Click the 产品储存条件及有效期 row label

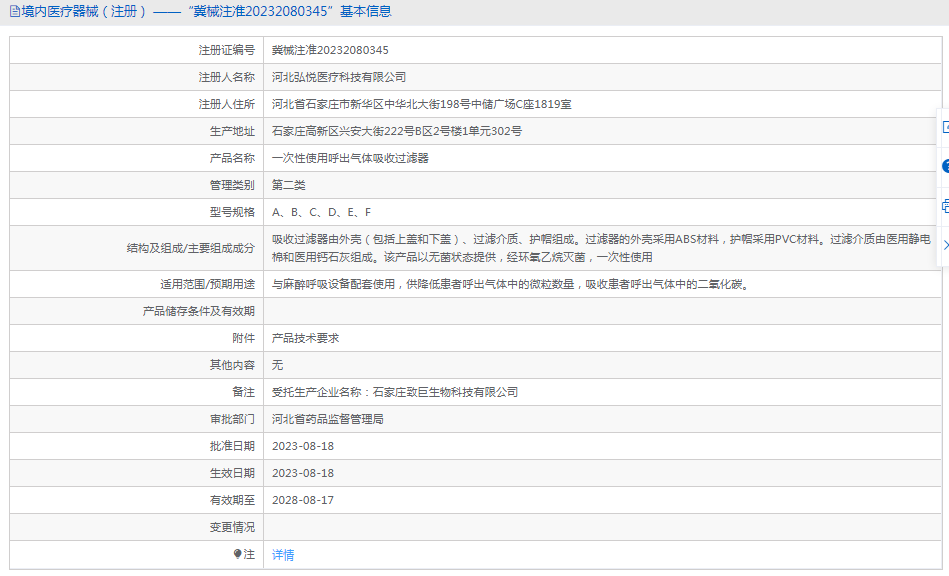[x=199, y=312]
